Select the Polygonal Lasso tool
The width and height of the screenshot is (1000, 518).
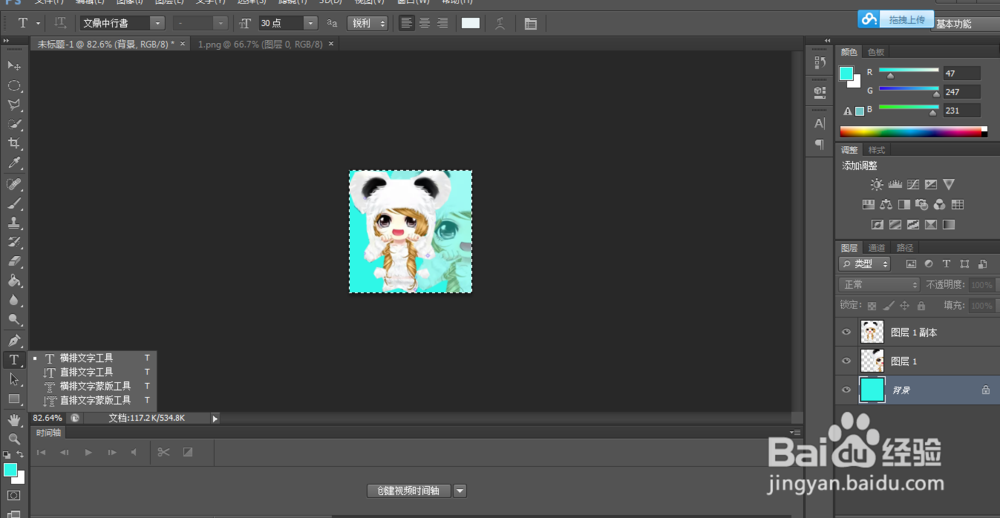pos(14,105)
